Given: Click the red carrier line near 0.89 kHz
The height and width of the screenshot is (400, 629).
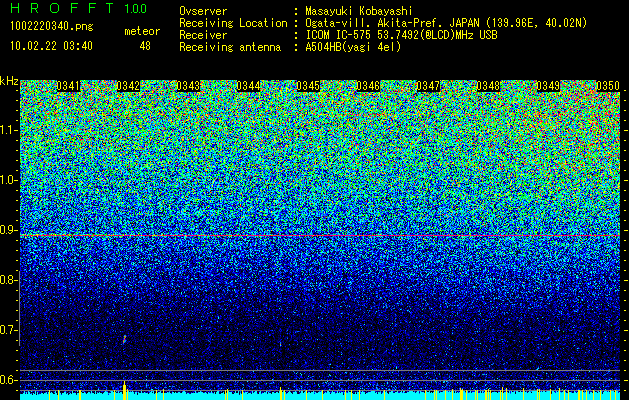Looking at the screenshot, I should (x=320, y=235).
